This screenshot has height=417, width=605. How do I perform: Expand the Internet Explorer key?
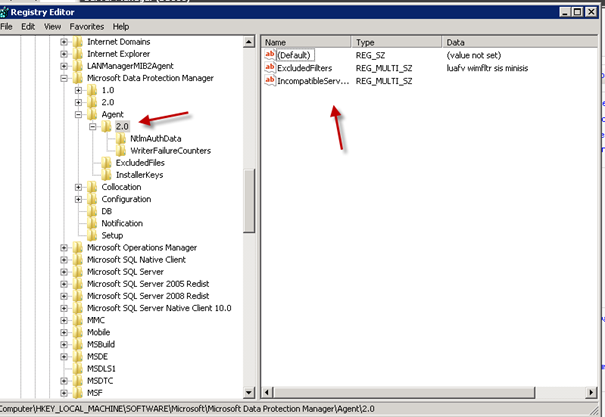pyautogui.click(x=64, y=54)
